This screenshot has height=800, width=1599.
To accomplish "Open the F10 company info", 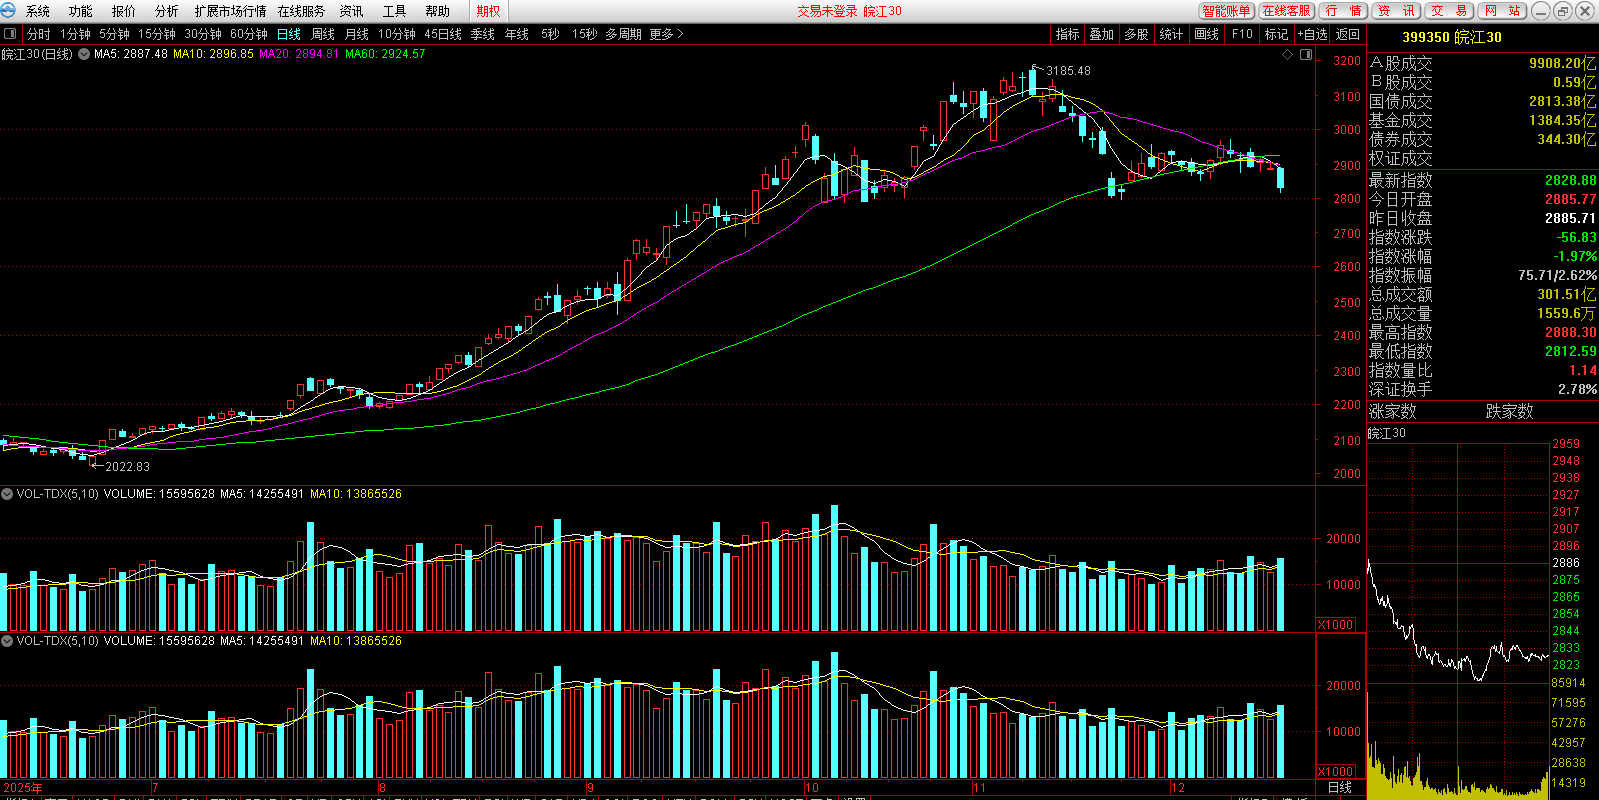I will click(x=1242, y=34).
